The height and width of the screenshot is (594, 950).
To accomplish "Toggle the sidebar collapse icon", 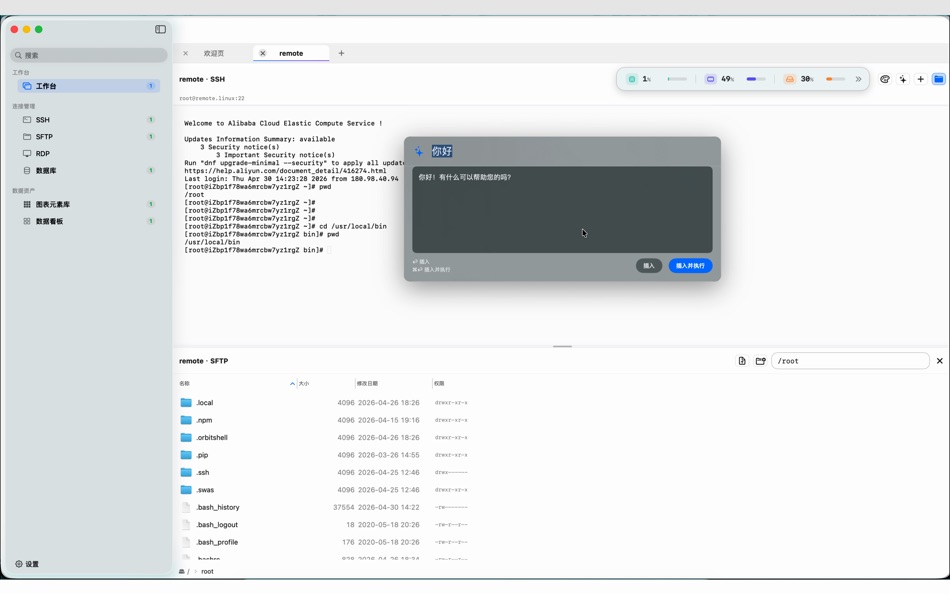I will (x=161, y=29).
